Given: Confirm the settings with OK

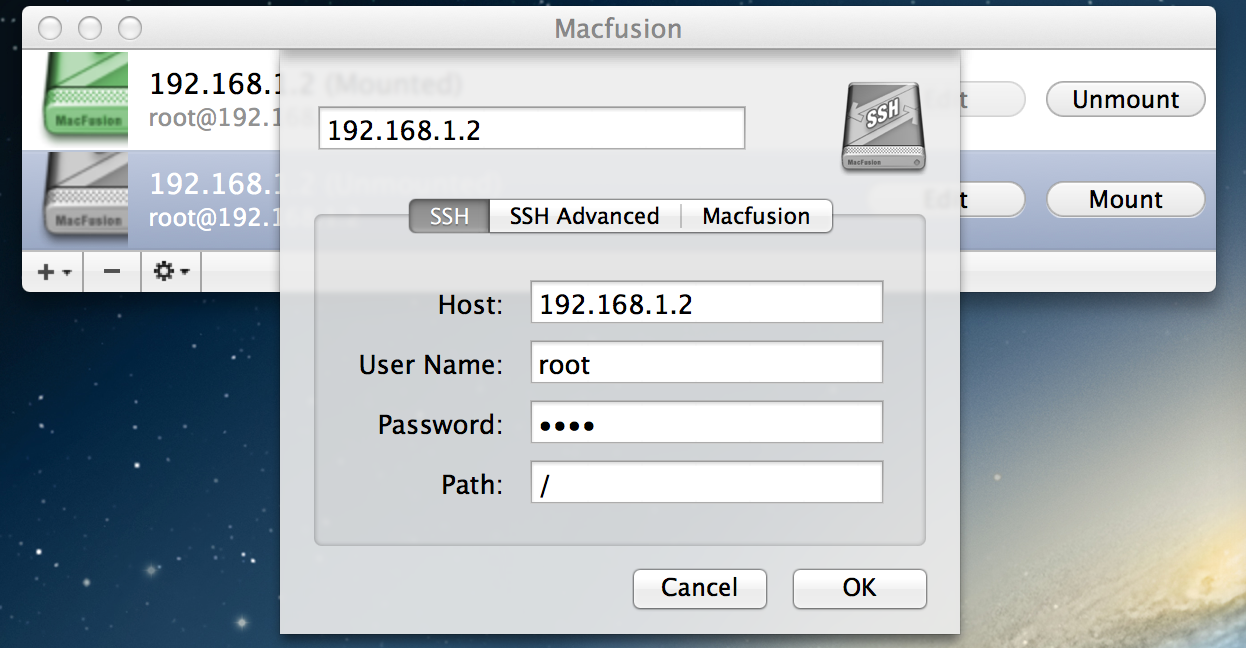Looking at the screenshot, I should 860,587.
